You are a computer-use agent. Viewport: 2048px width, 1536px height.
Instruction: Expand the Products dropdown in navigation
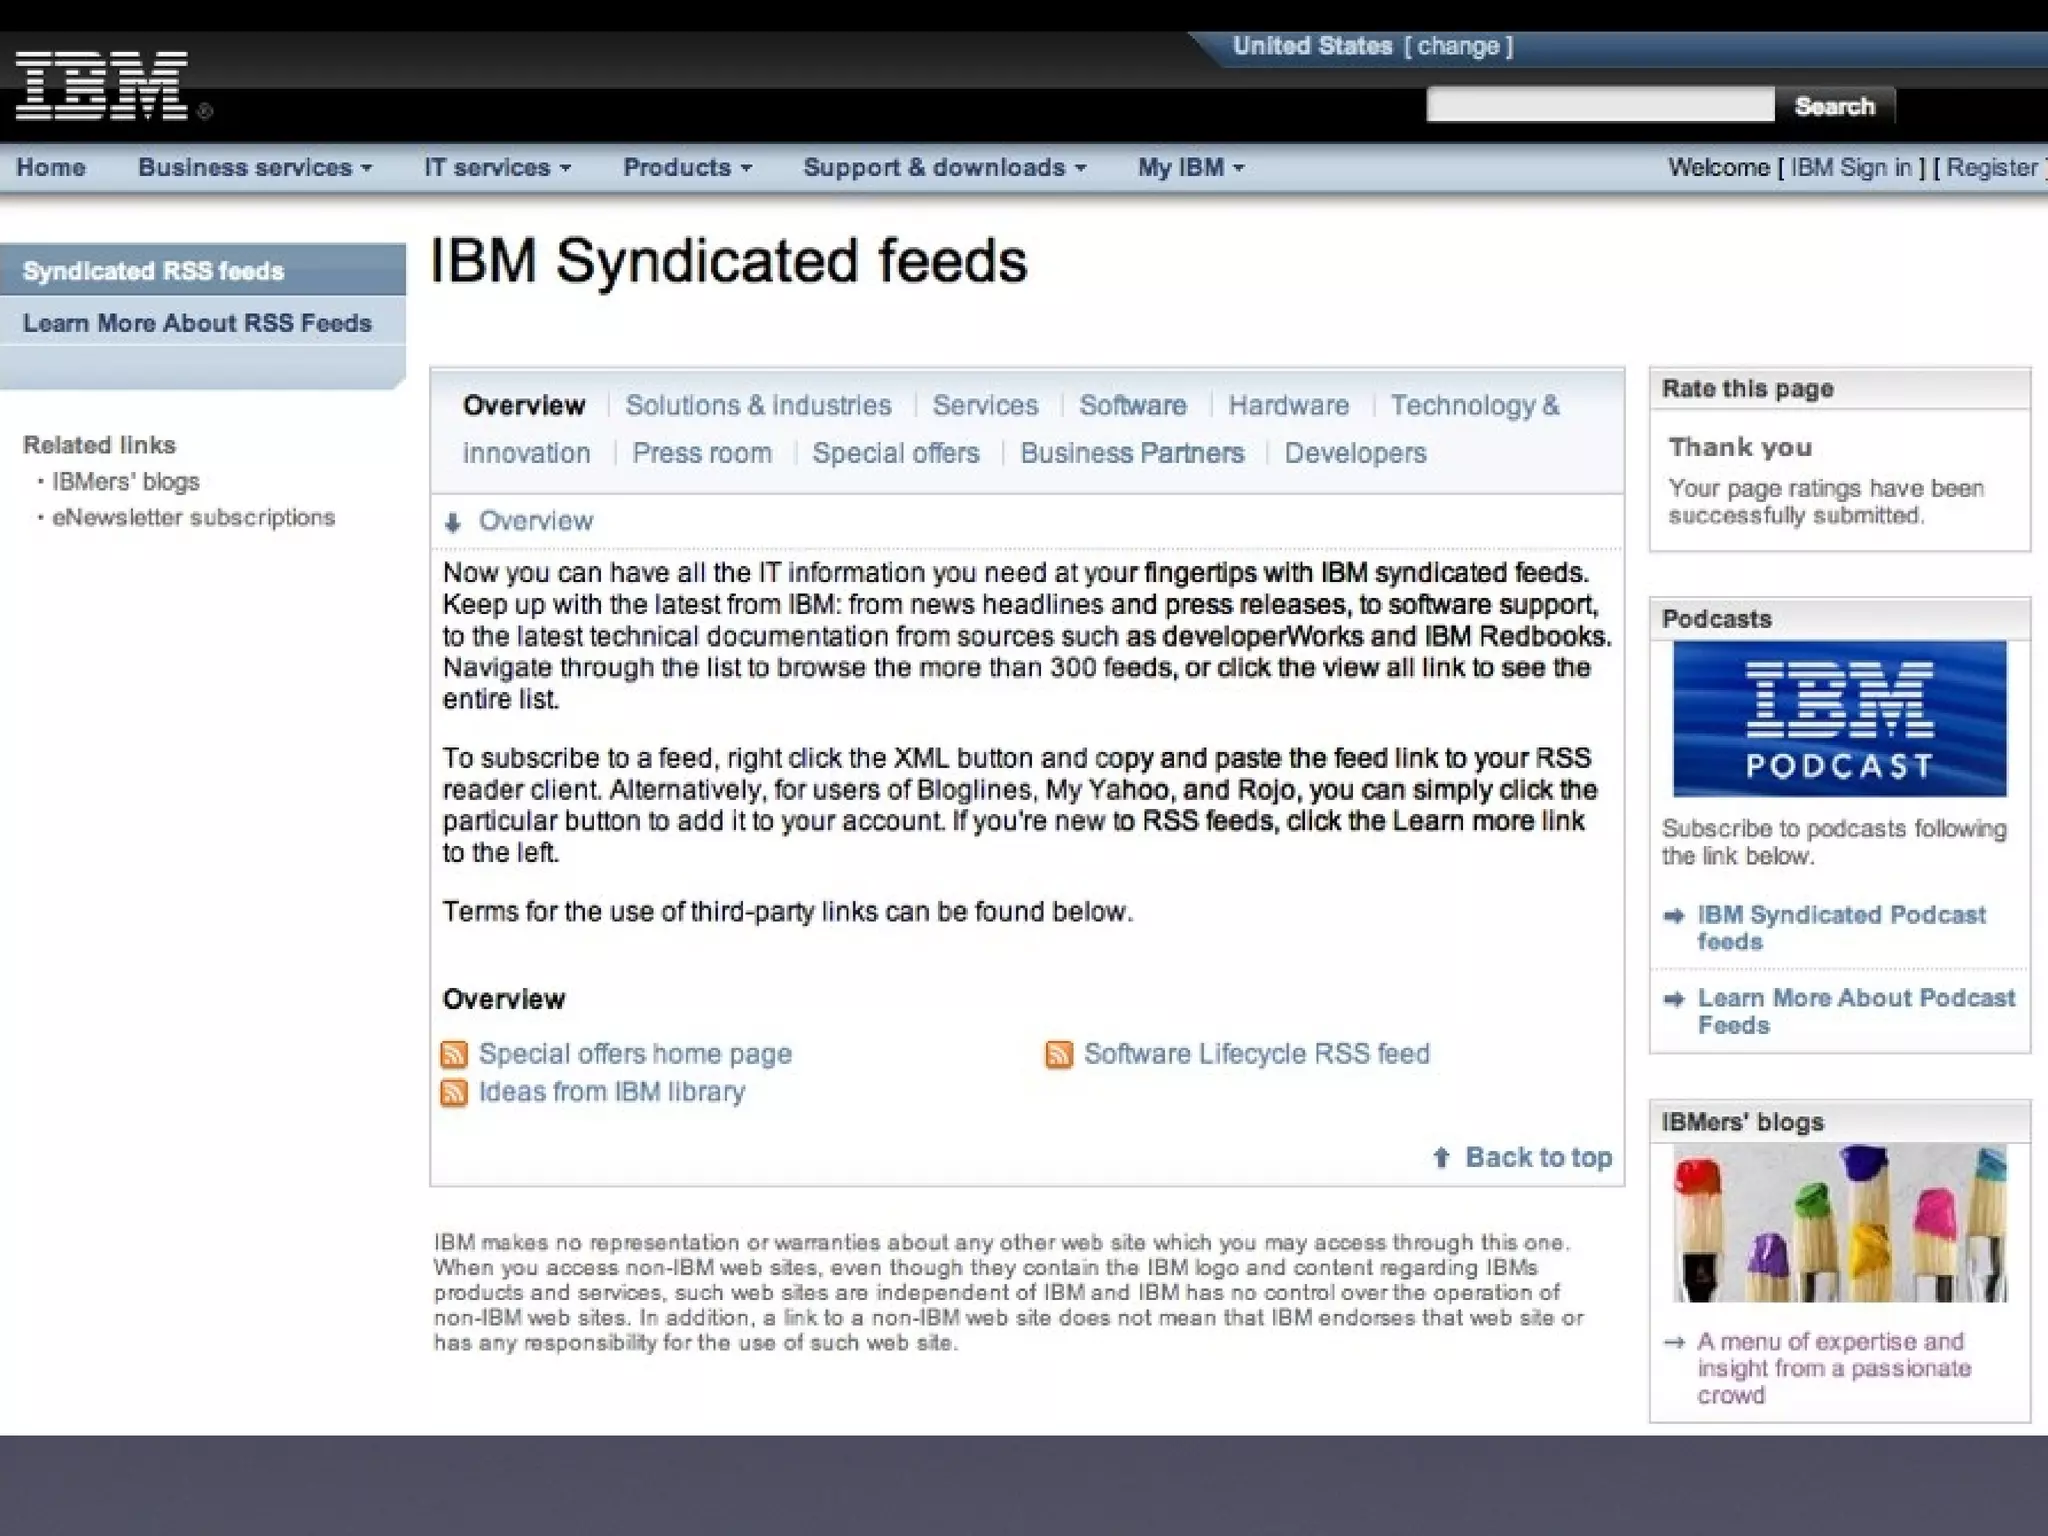point(687,168)
